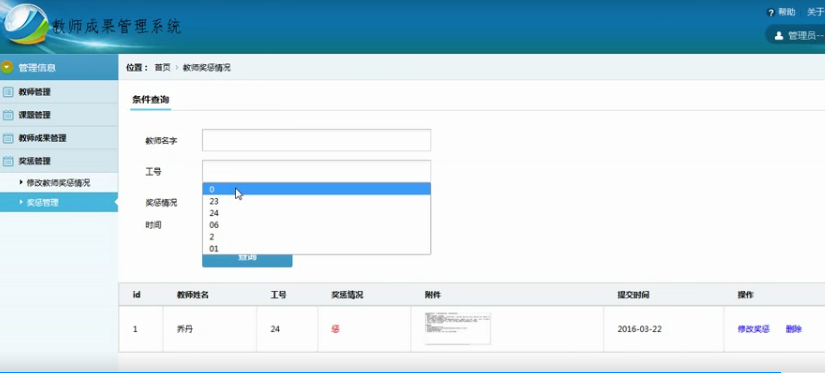Click 删除 link for 乔丹
Image resolution: width=825 pixels, height=373 pixels.
coord(793,329)
